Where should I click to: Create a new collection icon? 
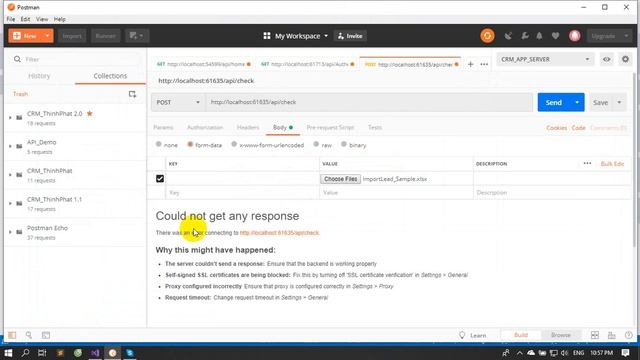pyautogui.click(x=132, y=94)
